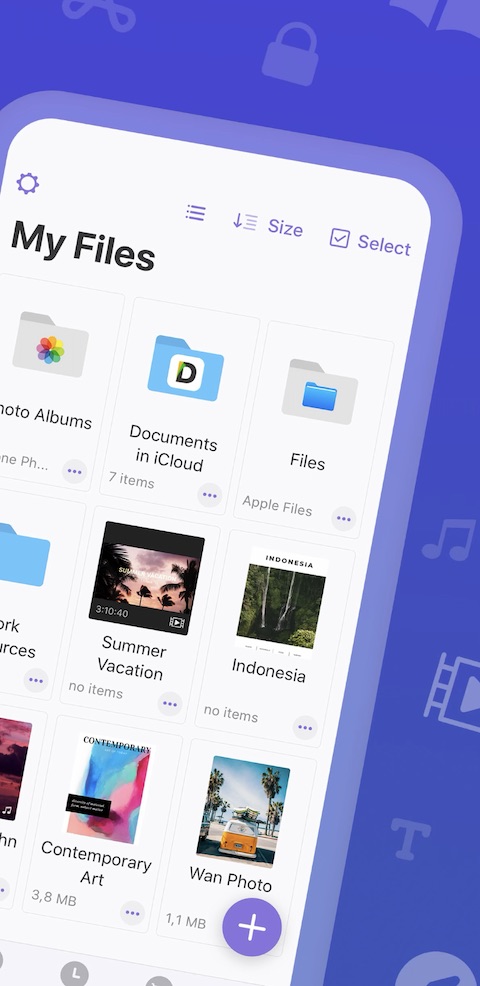480x986 pixels.
Task: Open more options for Contemporary Art
Action: (x=133, y=912)
